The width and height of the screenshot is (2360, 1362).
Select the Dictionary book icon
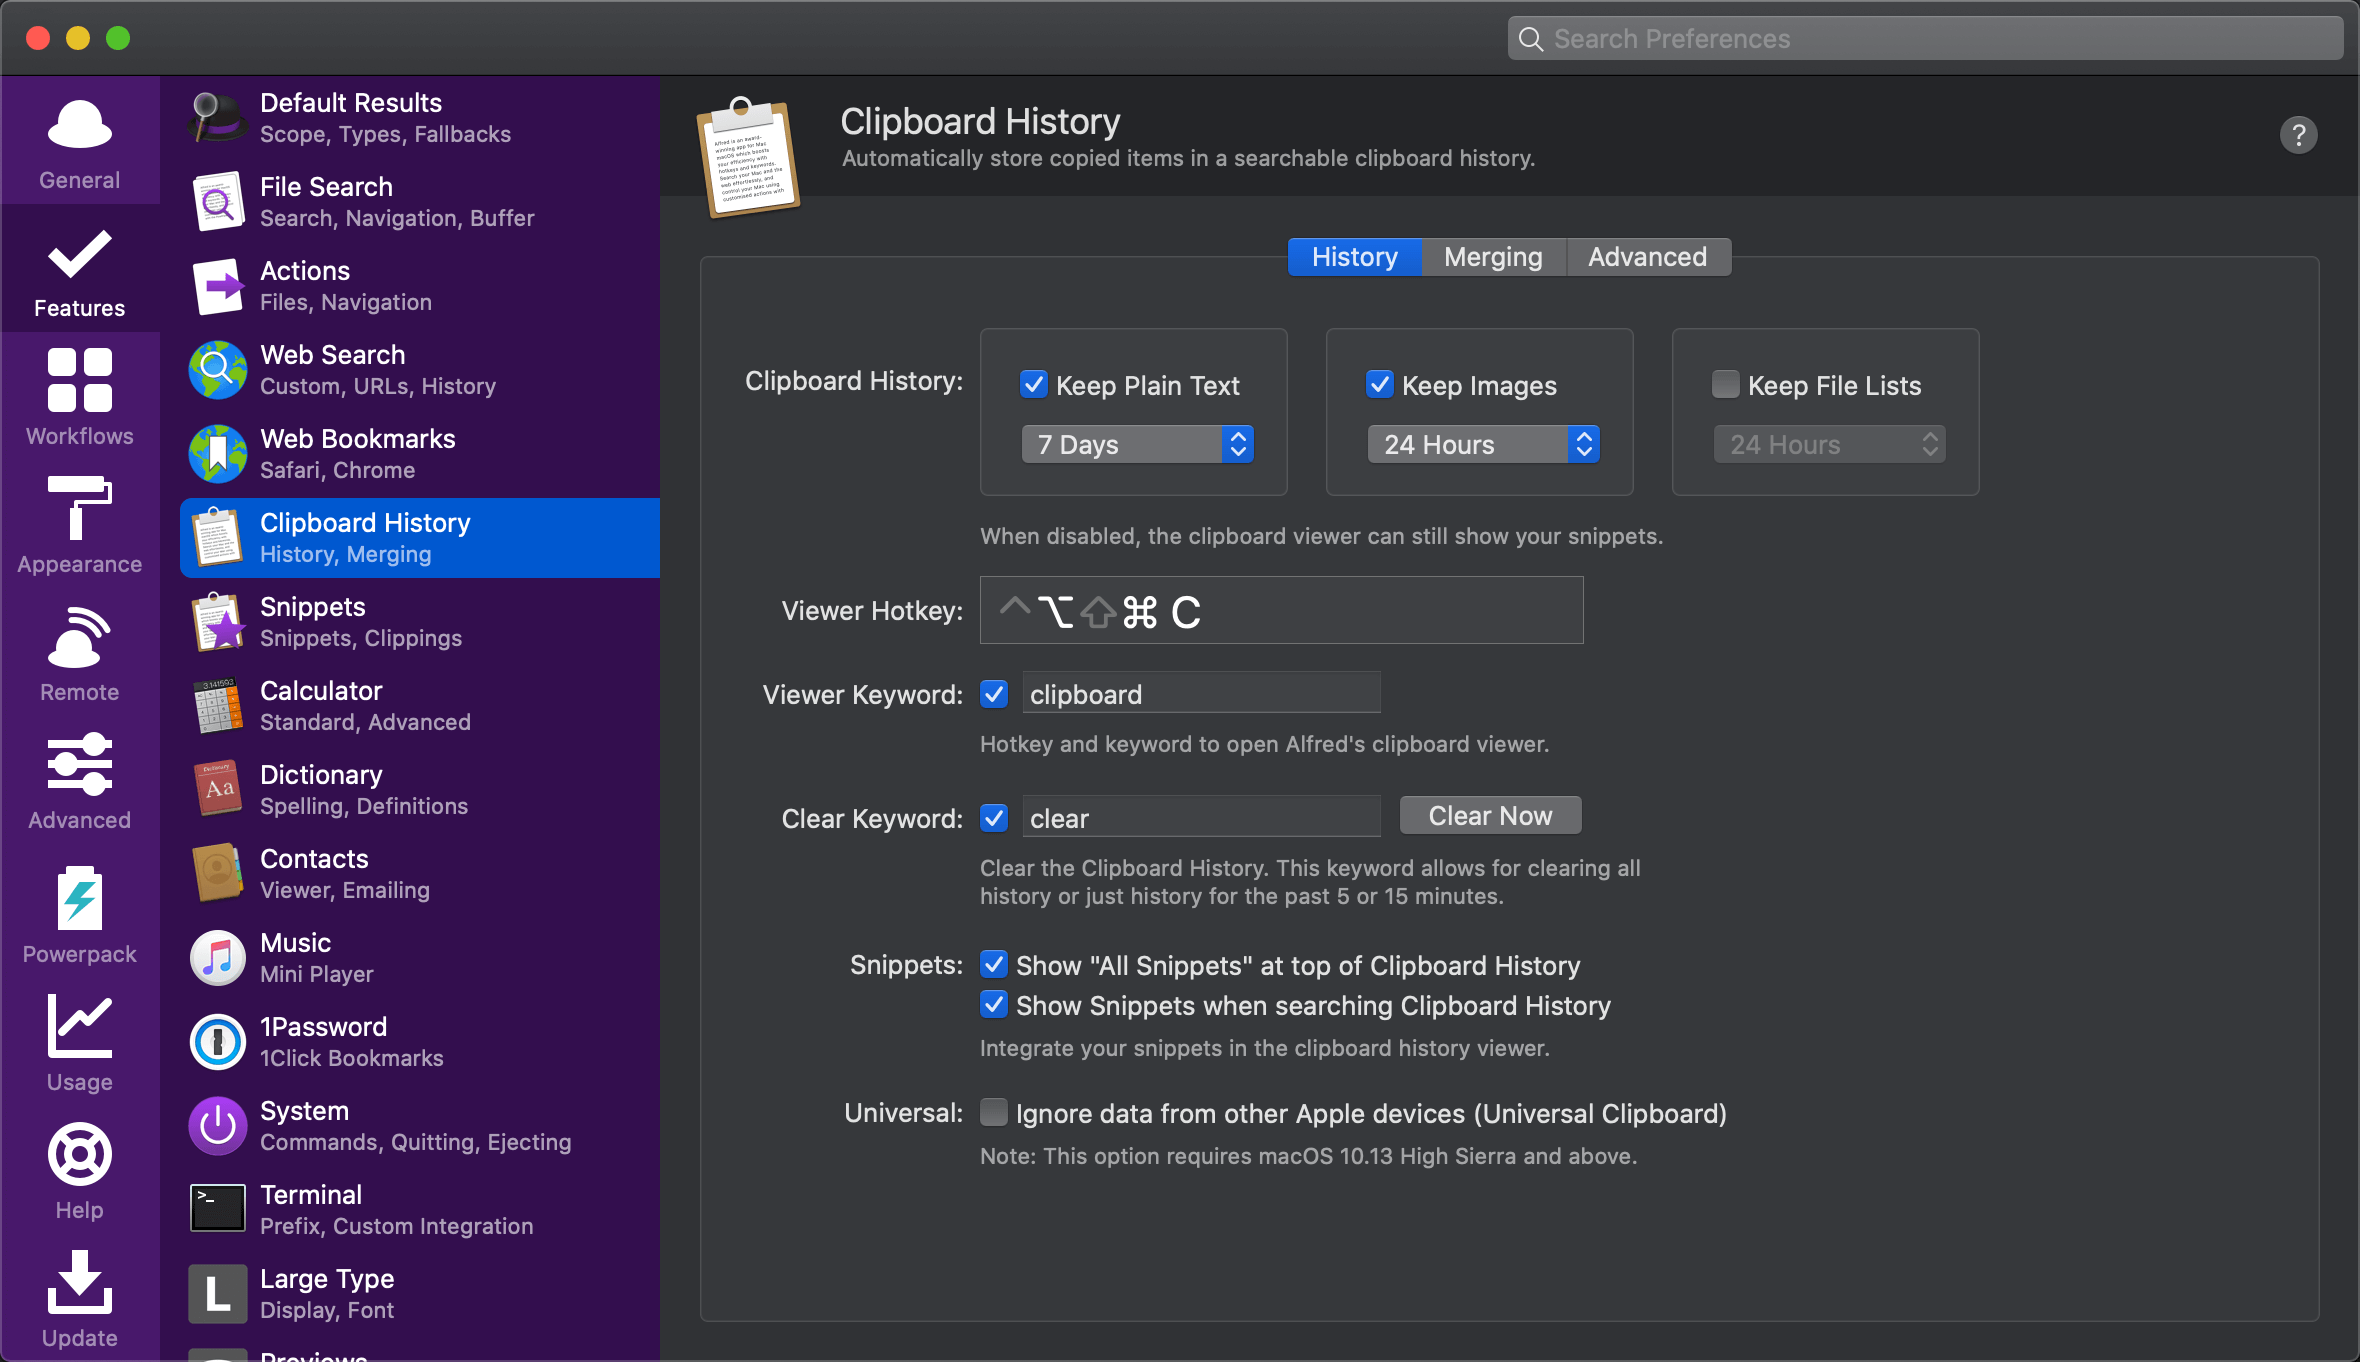217,790
